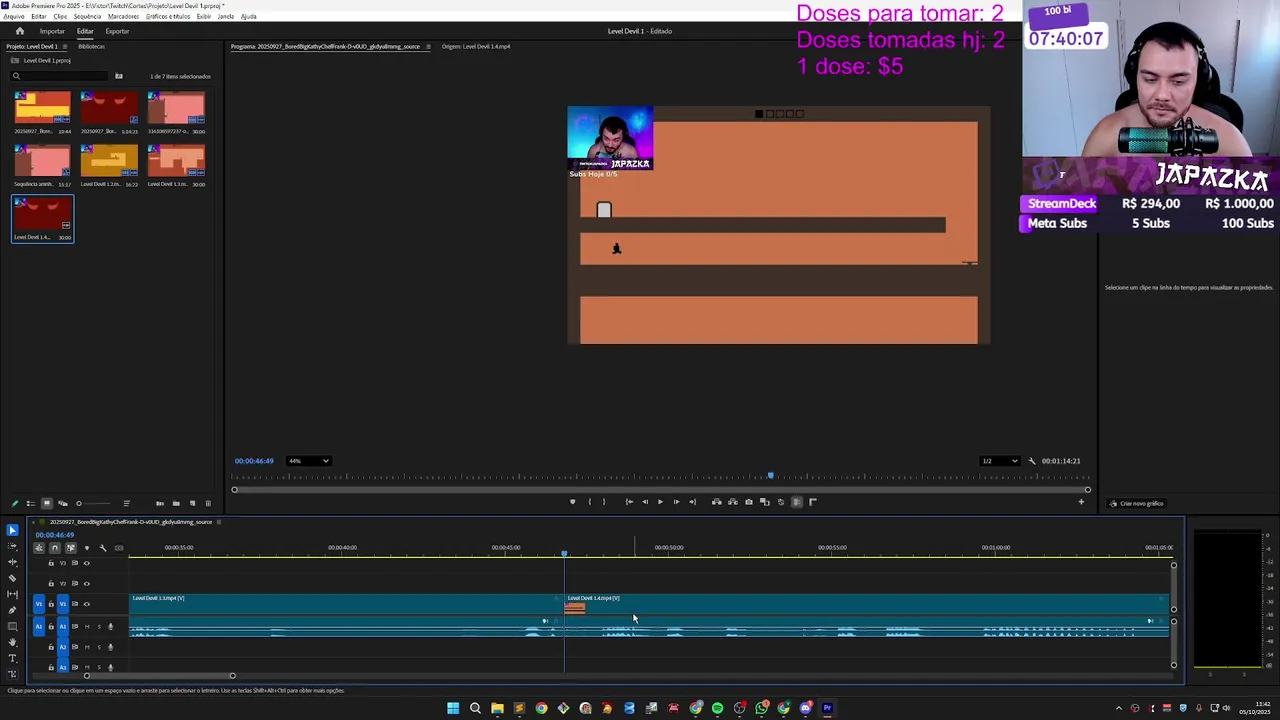The image size is (1280, 720).
Task: Switch to Origem: Level Devil 1.4.mp4 tab
Action: [476, 46]
